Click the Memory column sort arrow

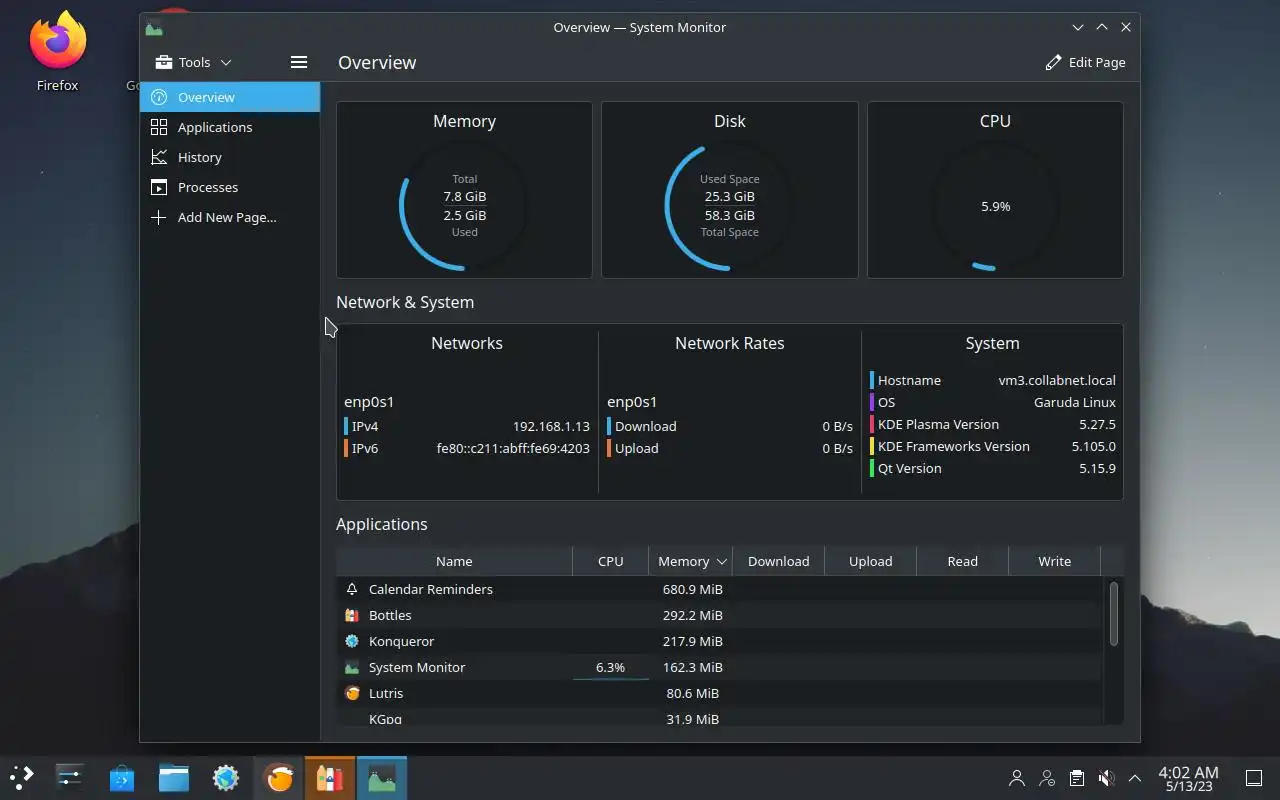pos(721,562)
